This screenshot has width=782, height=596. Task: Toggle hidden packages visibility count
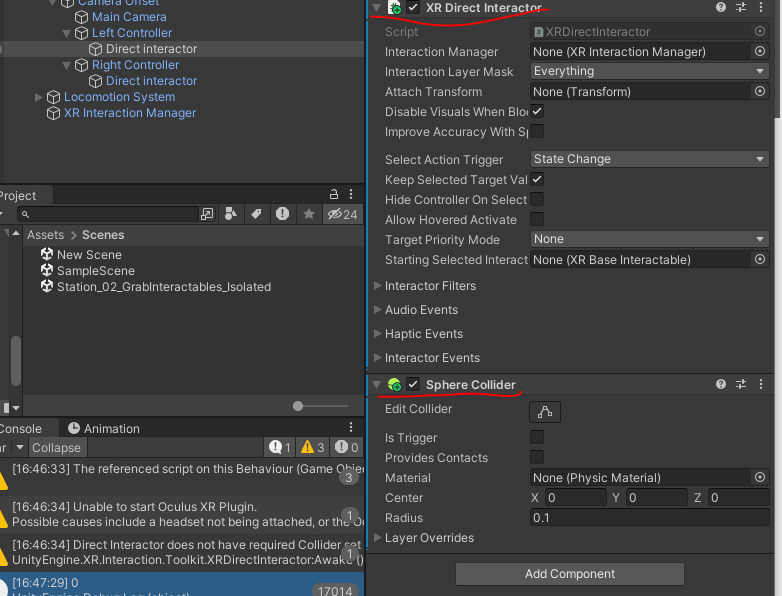pos(343,214)
